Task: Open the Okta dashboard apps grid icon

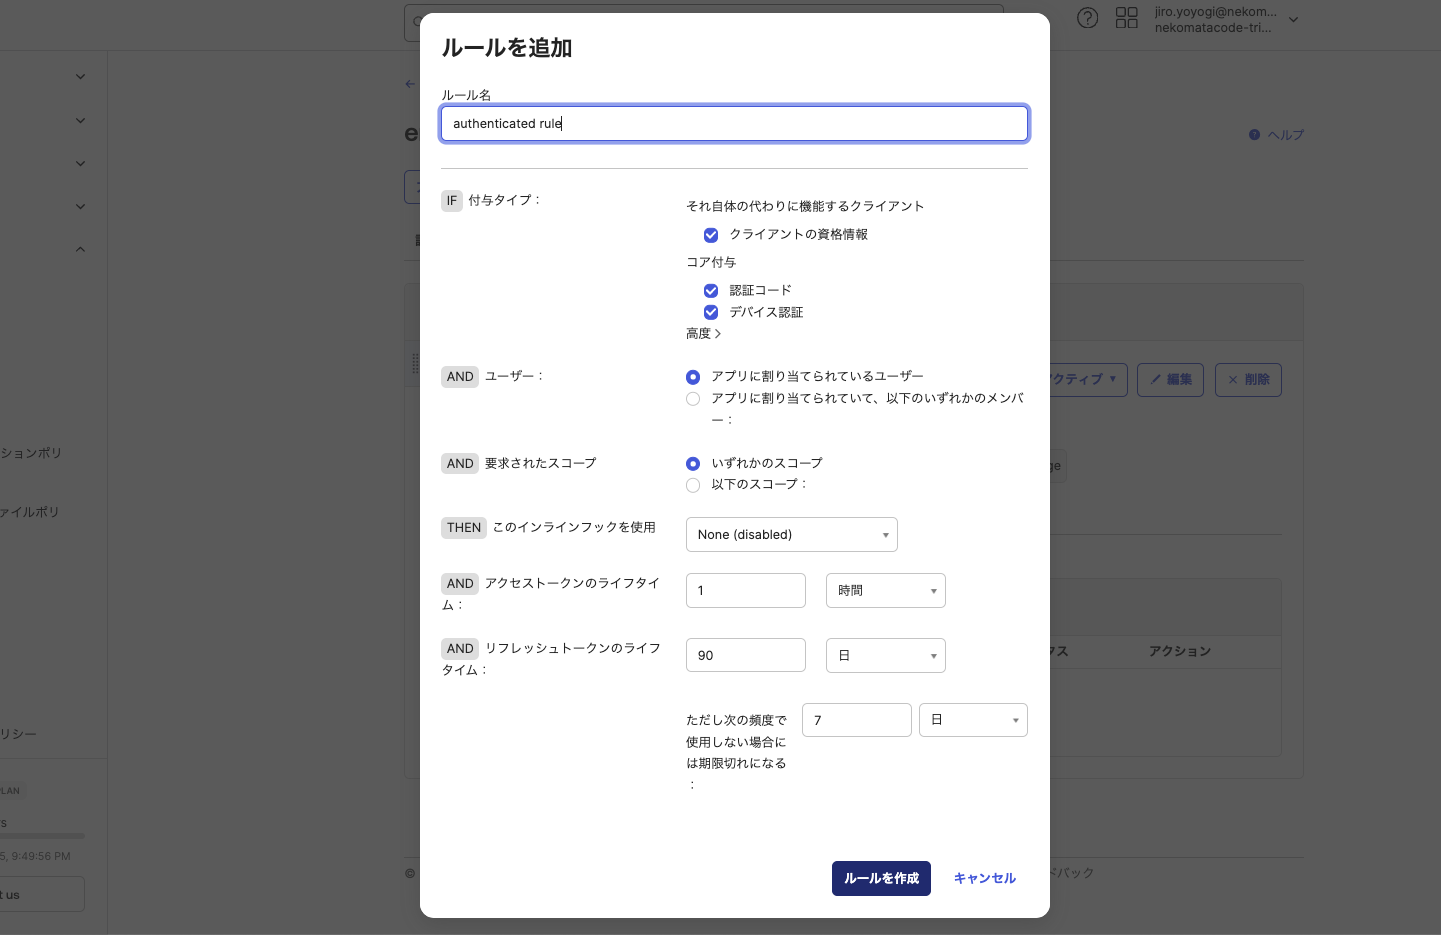Action: tap(1127, 17)
